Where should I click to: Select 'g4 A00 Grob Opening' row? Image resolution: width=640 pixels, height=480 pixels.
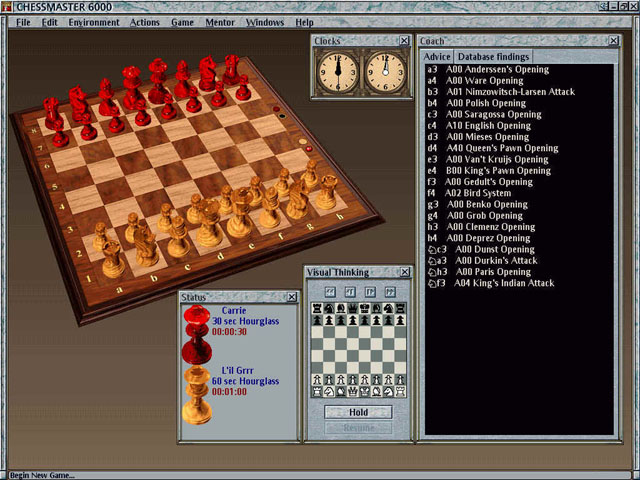pyautogui.click(x=475, y=216)
